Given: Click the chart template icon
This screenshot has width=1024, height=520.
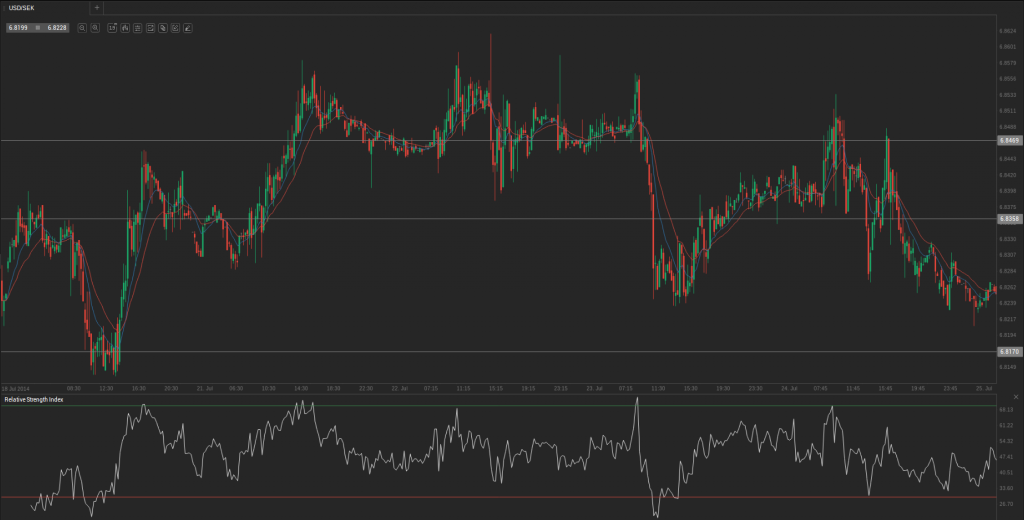Looking at the screenshot, I should coord(149,28).
